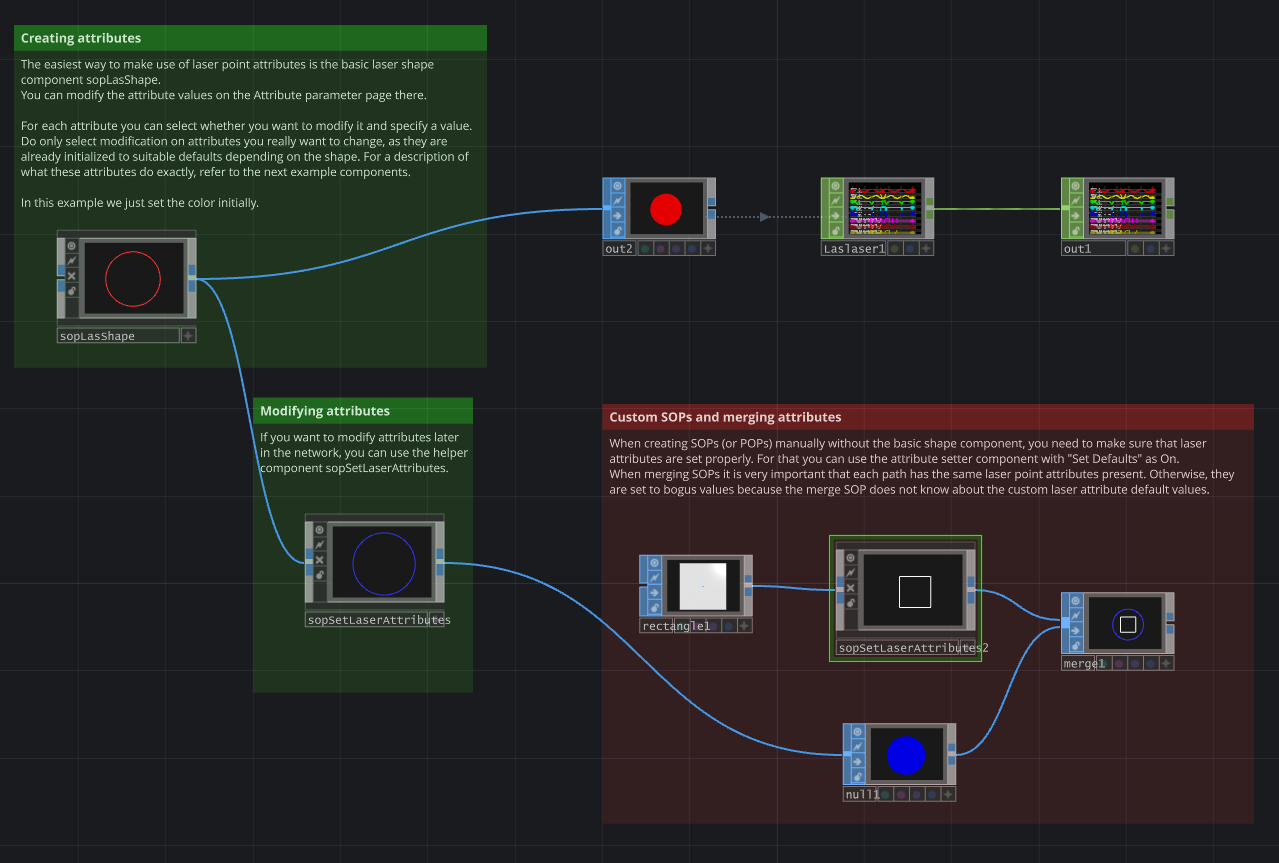Select the out2 red circle viewer
Viewport: 1279px width, 863px height.
tap(665, 210)
